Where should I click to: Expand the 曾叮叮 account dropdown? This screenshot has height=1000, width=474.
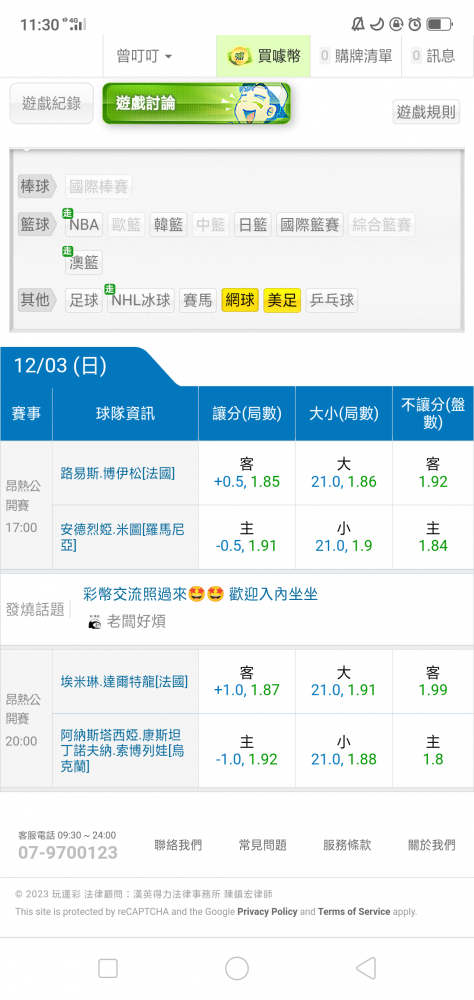144,56
